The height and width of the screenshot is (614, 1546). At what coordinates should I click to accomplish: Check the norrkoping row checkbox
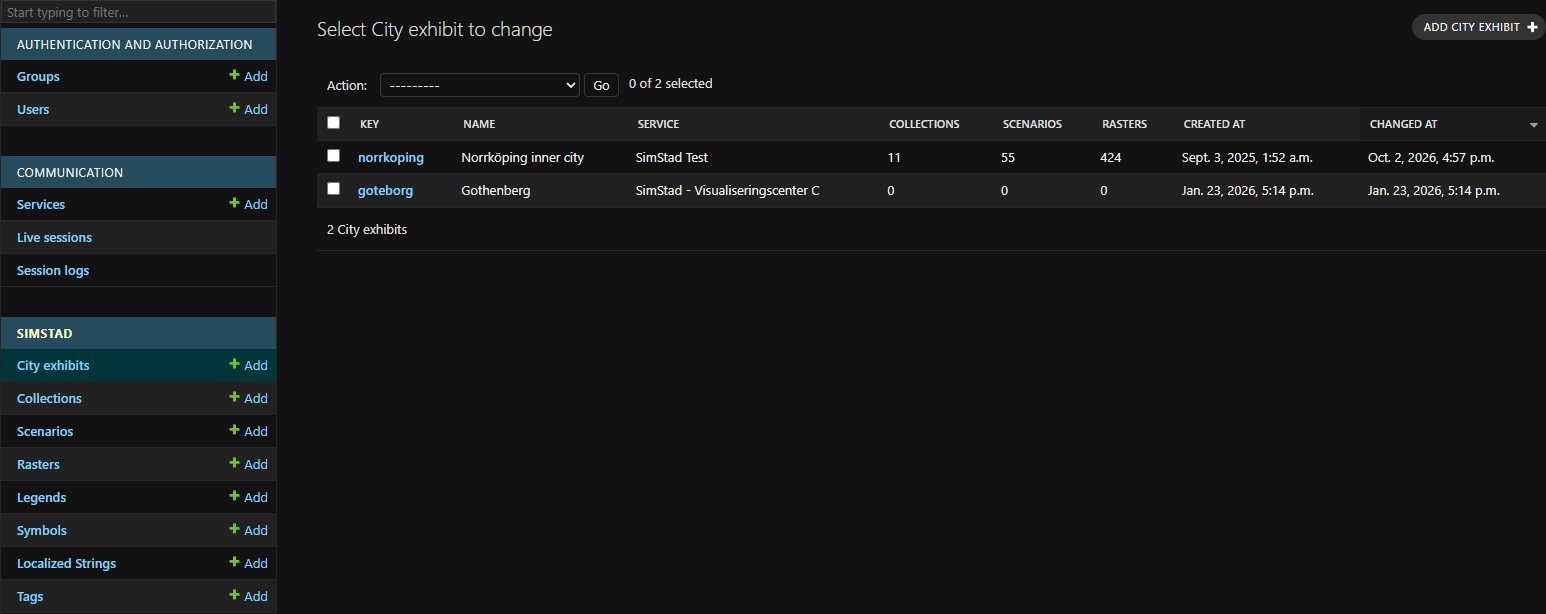[x=334, y=156]
